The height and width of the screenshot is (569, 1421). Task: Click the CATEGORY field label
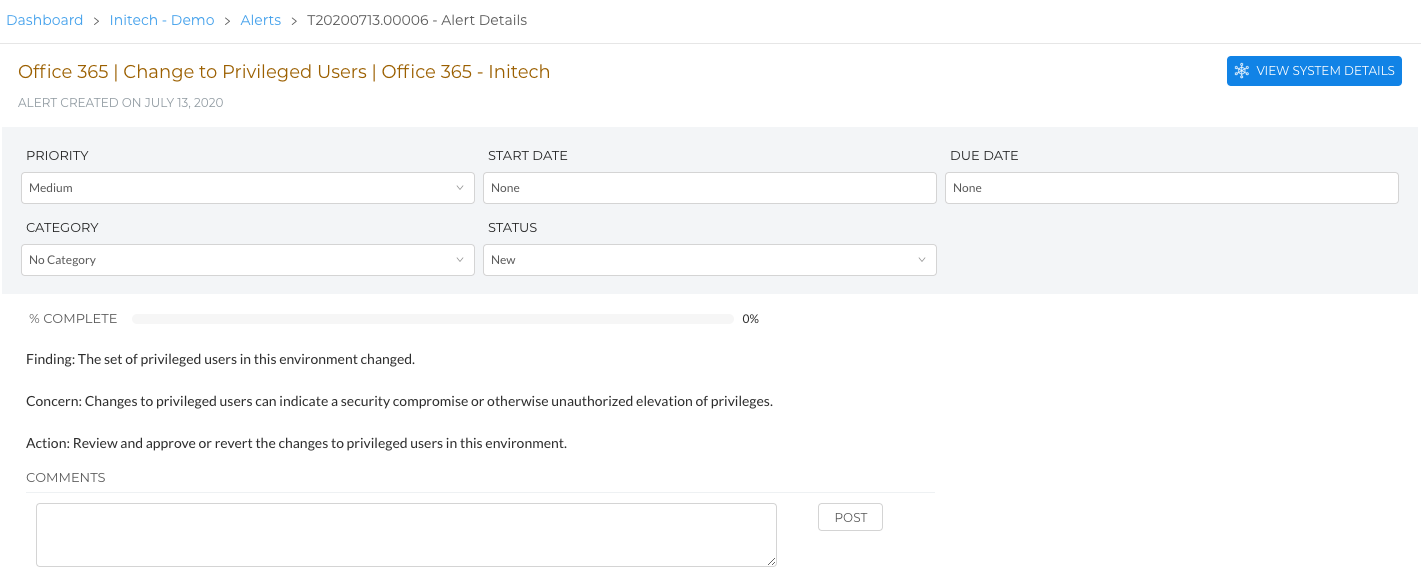tap(62, 228)
